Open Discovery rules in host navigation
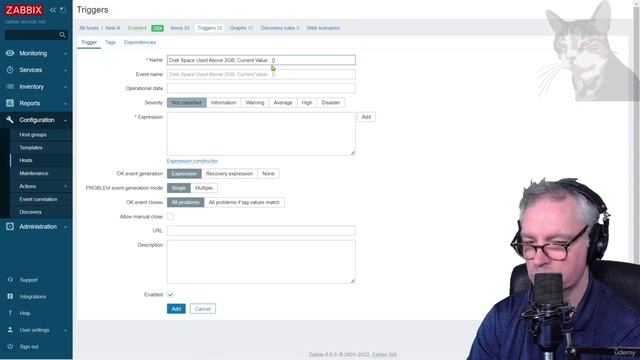 (280, 28)
